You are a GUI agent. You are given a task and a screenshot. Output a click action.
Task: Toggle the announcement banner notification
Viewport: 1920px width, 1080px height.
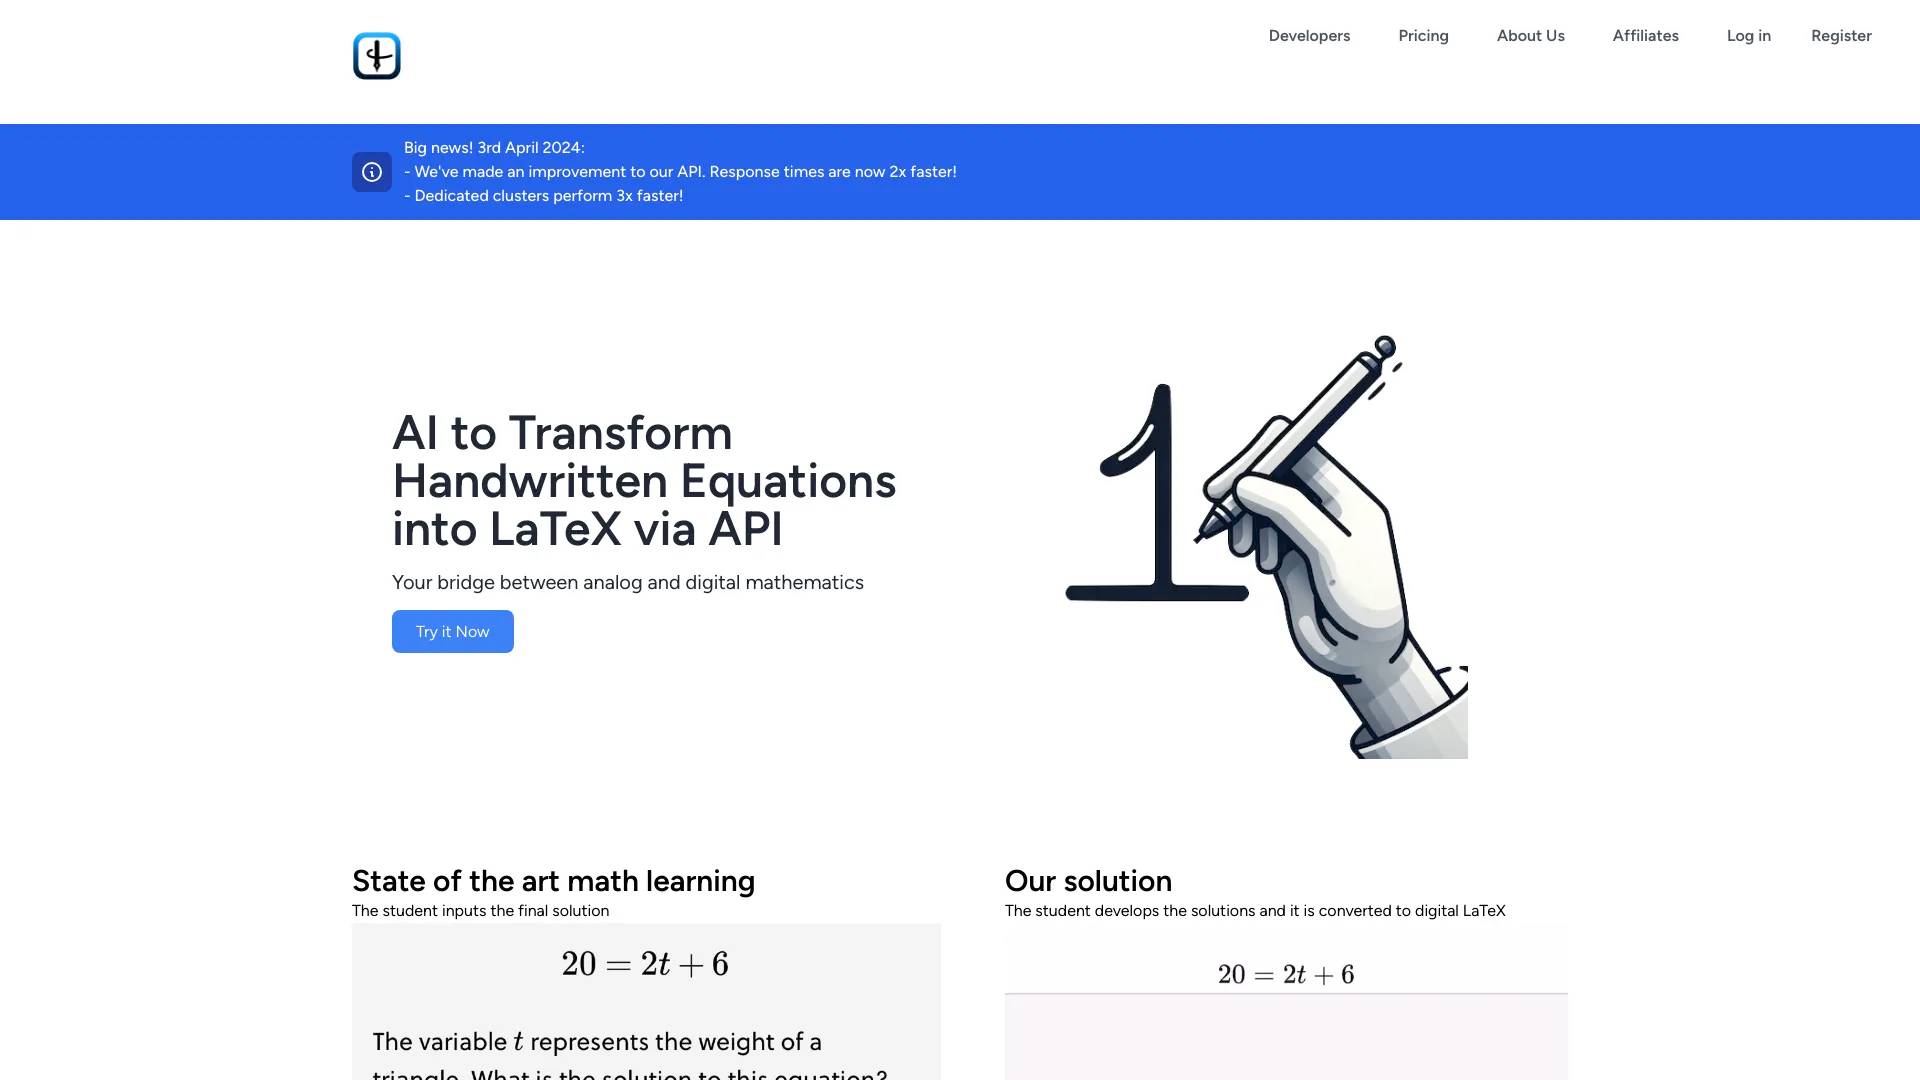coord(372,171)
